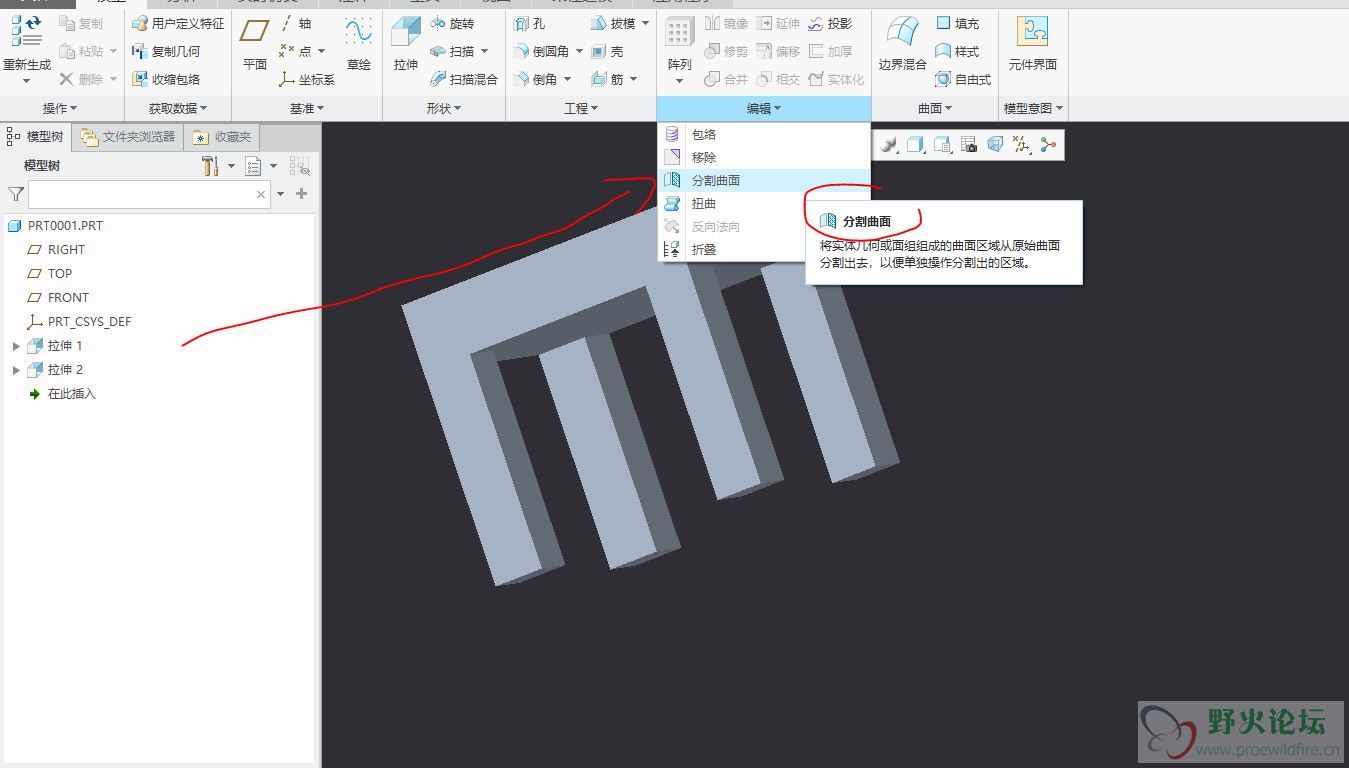Select the 孔 (Hole) tool
Screen dimensions: 1349x768
click(529, 23)
